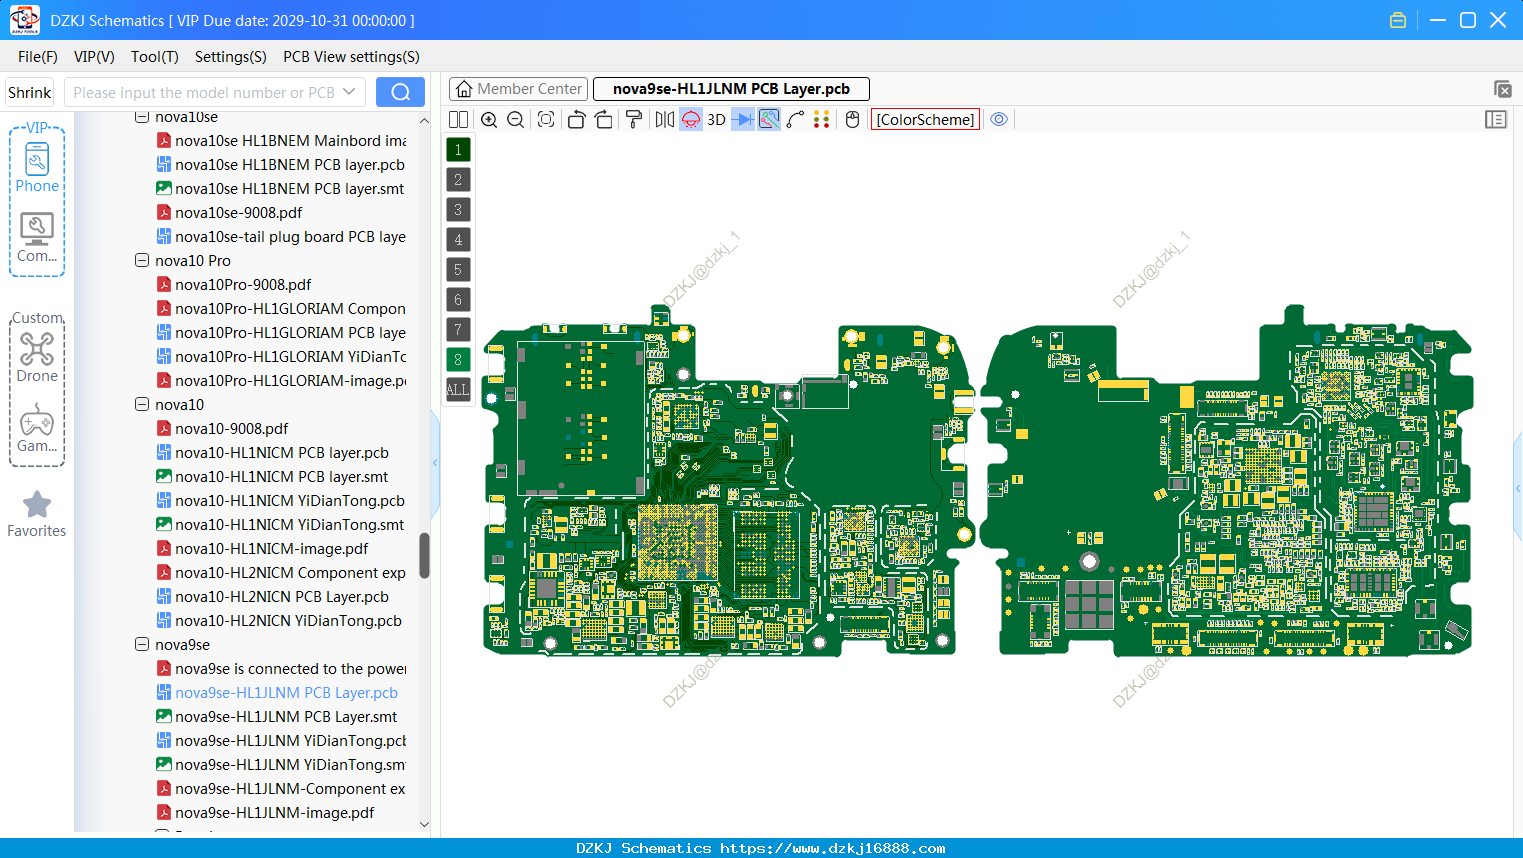Collapse the nova10 Pro tree node
Viewport: 1523px width, 858px height.
click(142, 260)
